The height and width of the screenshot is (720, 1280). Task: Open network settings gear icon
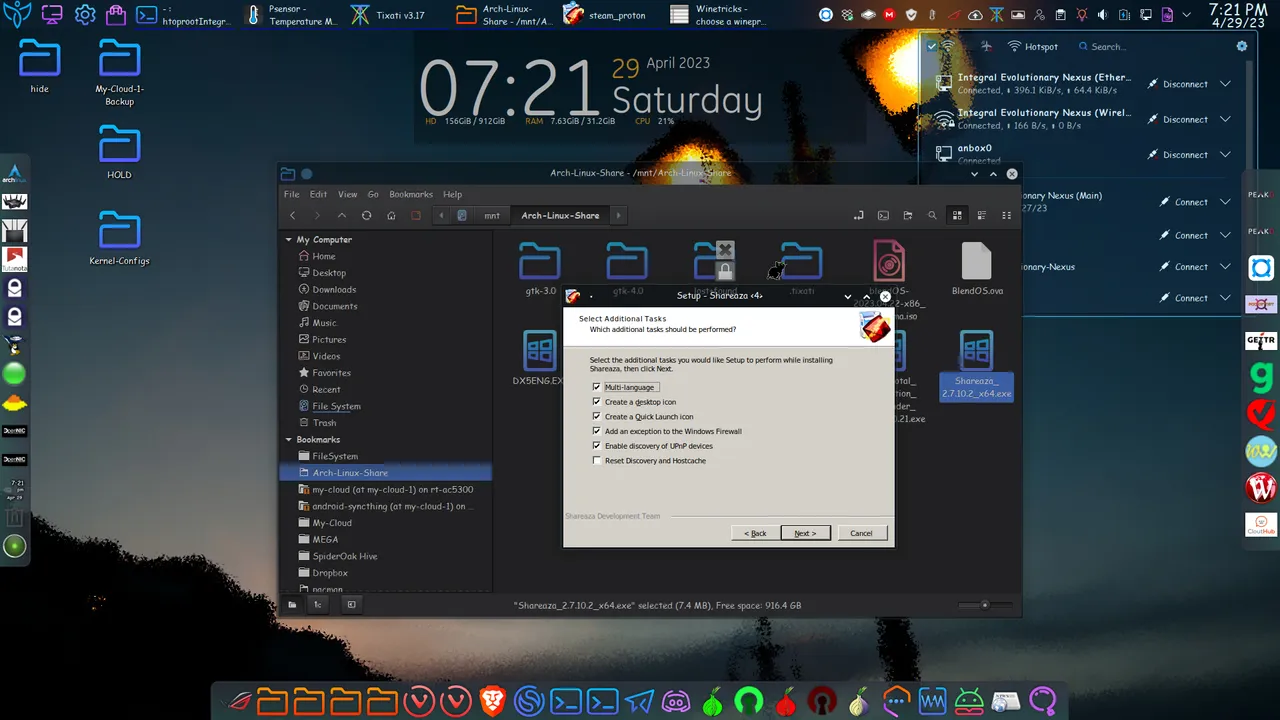click(1242, 46)
